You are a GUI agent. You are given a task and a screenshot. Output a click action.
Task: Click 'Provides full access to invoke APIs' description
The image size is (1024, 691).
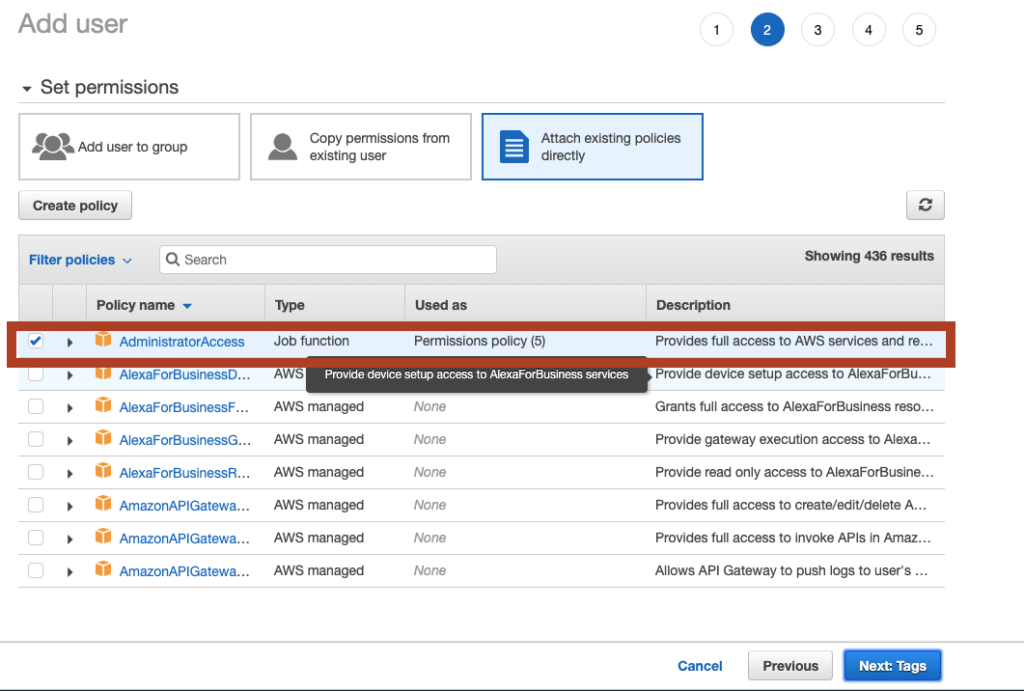click(x=793, y=537)
